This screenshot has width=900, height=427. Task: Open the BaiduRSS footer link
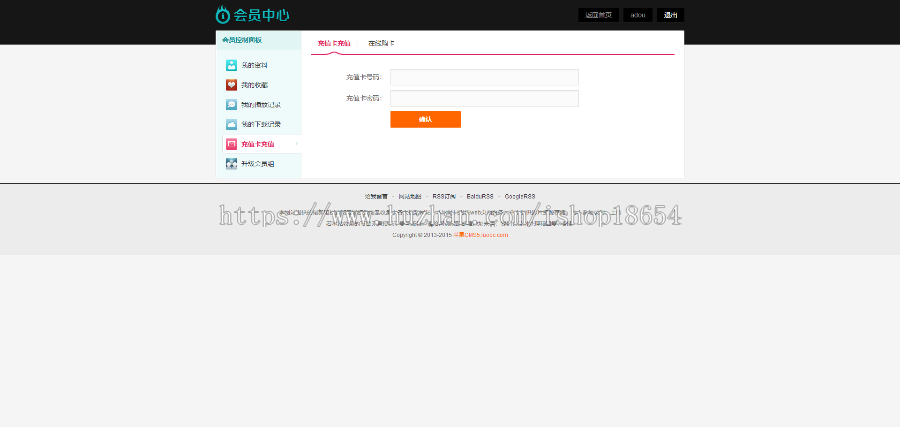[480, 196]
